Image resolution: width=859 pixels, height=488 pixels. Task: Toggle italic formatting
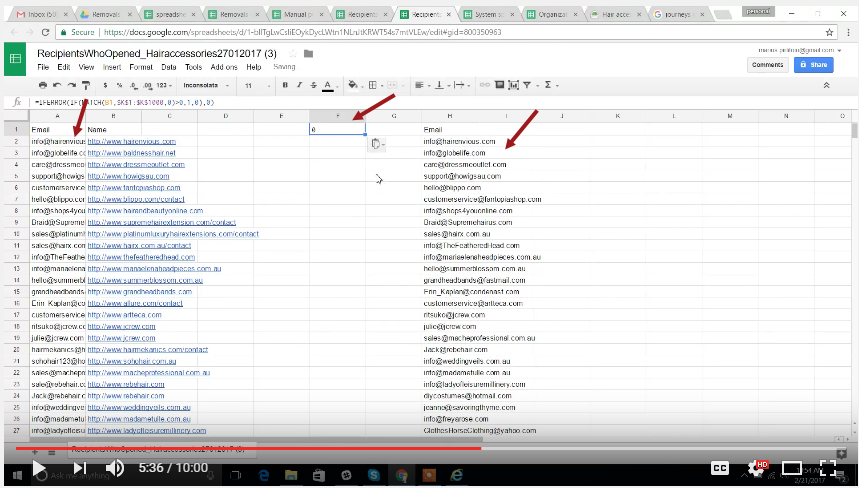(301, 86)
